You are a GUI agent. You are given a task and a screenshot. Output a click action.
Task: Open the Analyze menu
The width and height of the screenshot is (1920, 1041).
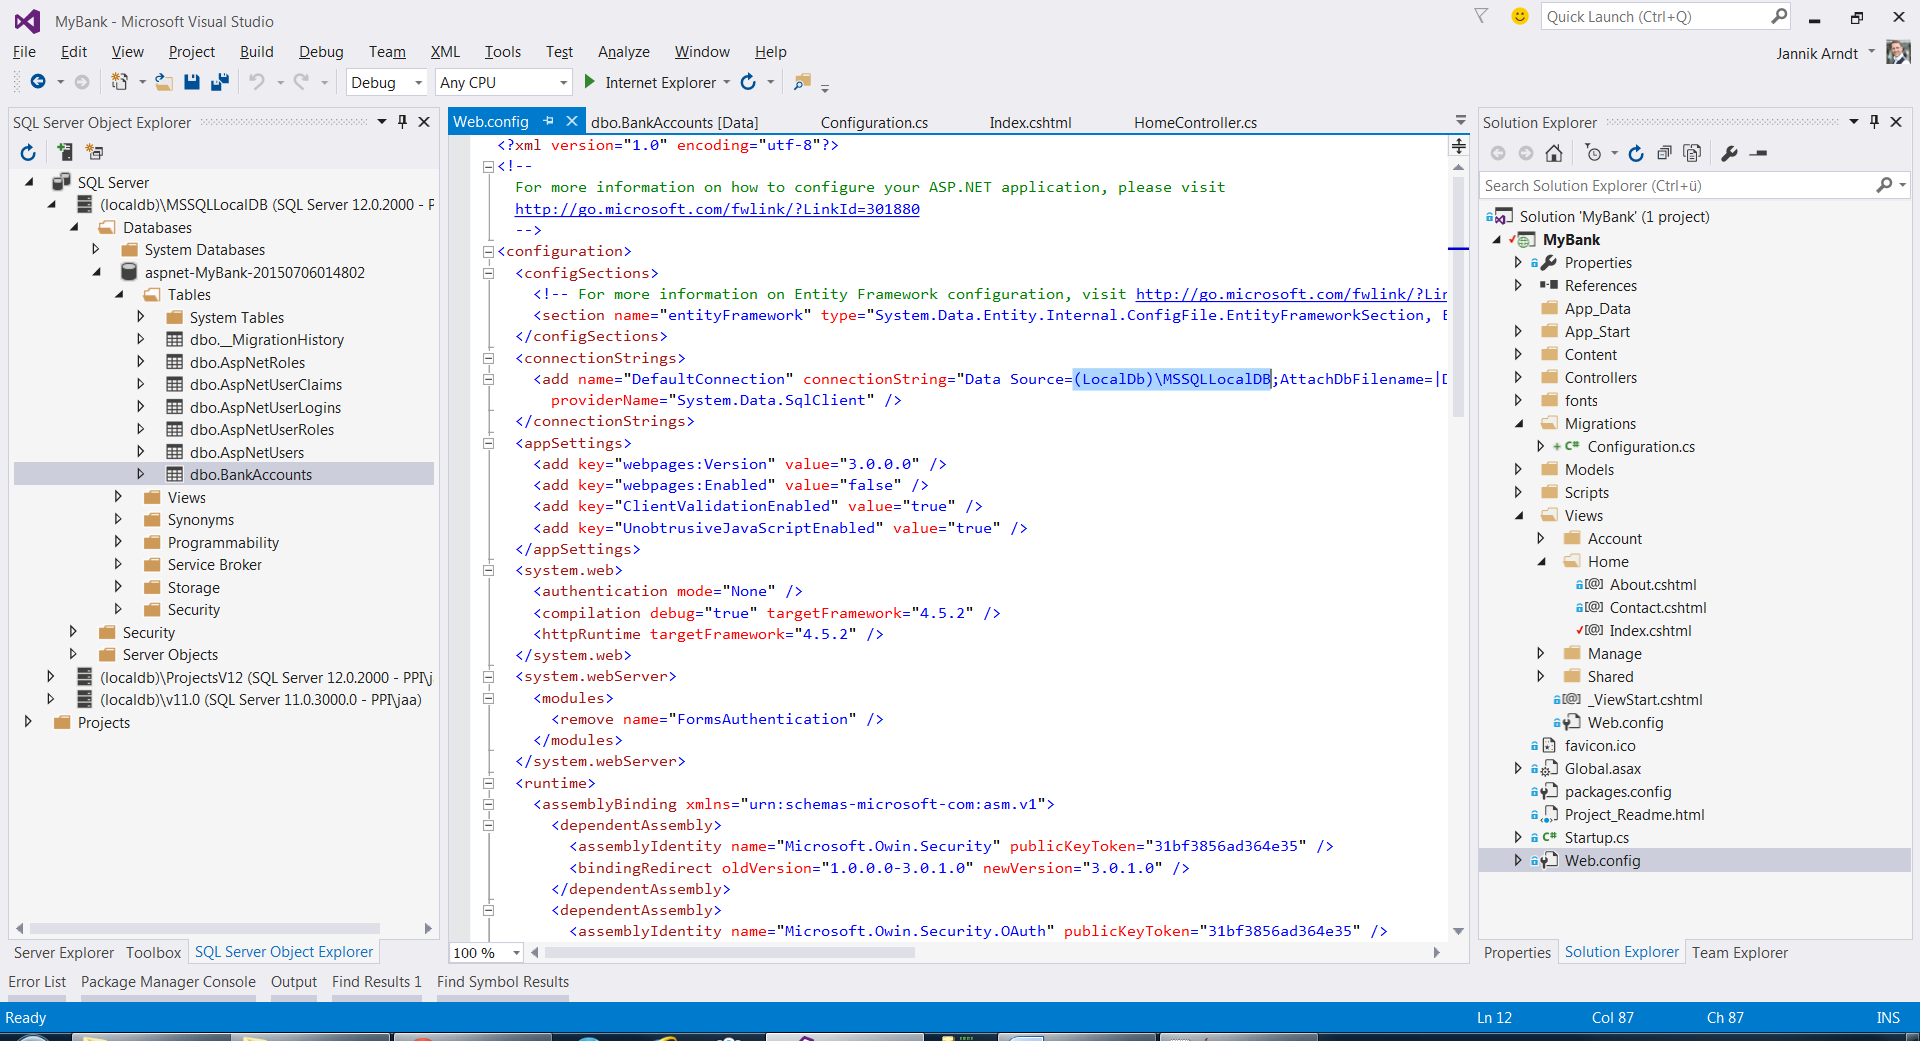pyautogui.click(x=623, y=52)
